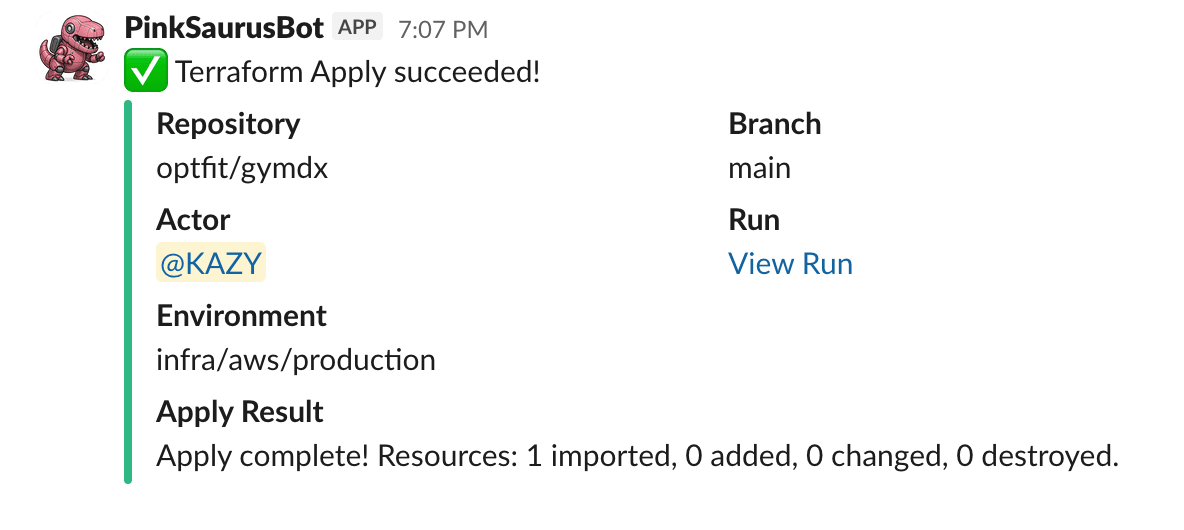The image size is (1184, 530).
Task: Click the Run field heading
Action: (754, 220)
